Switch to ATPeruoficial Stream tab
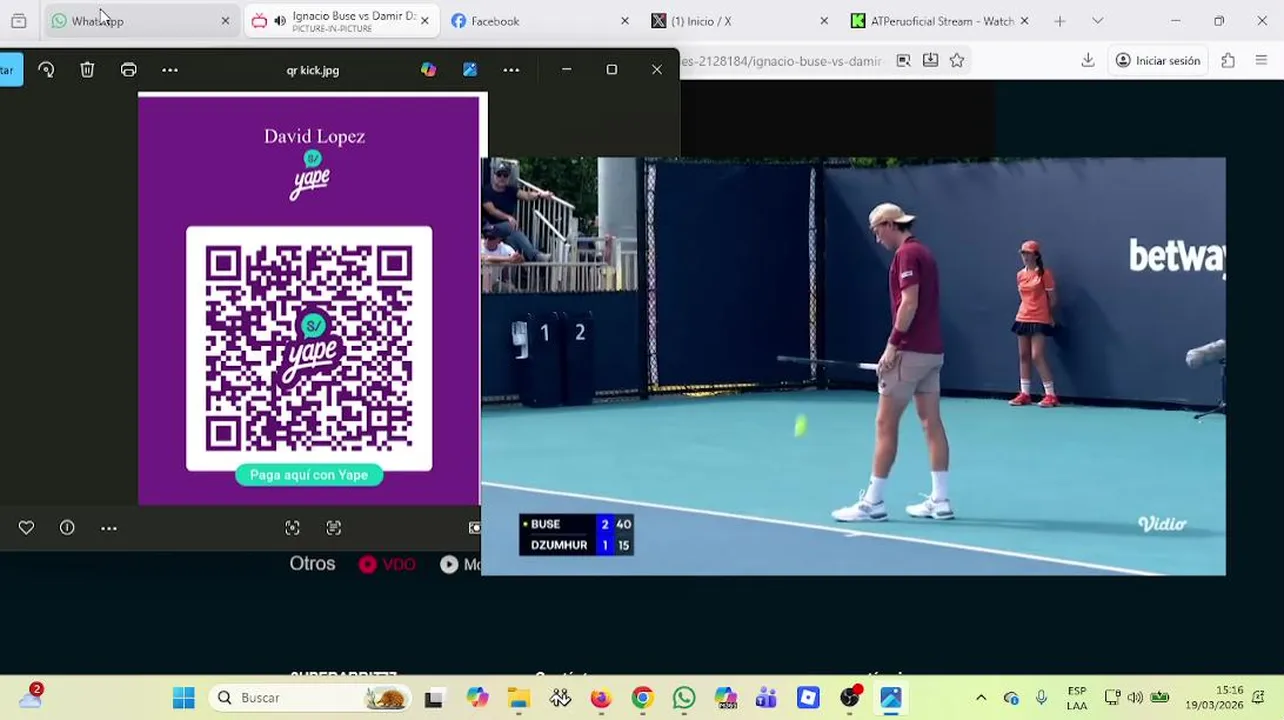The height and width of the screenshot is (720, 1284). coord(940,21)
